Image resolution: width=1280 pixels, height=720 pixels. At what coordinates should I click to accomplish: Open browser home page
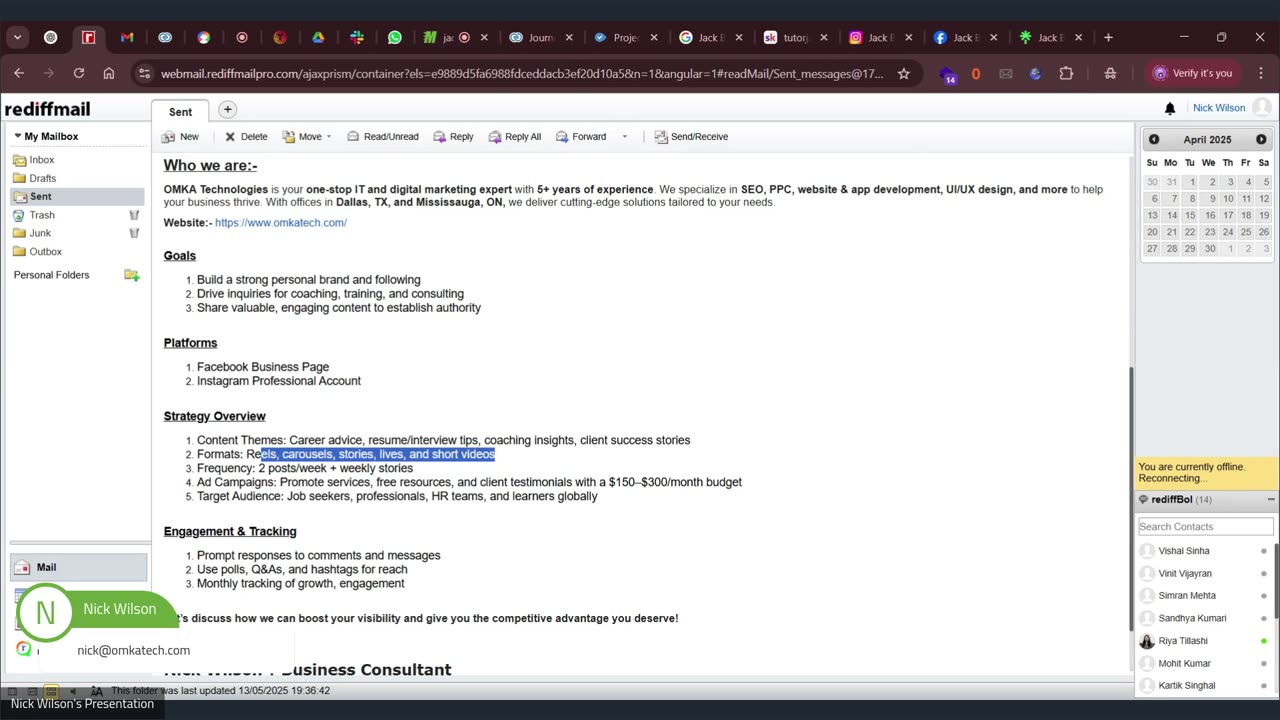pyautogui.click(x=109, y=73)
